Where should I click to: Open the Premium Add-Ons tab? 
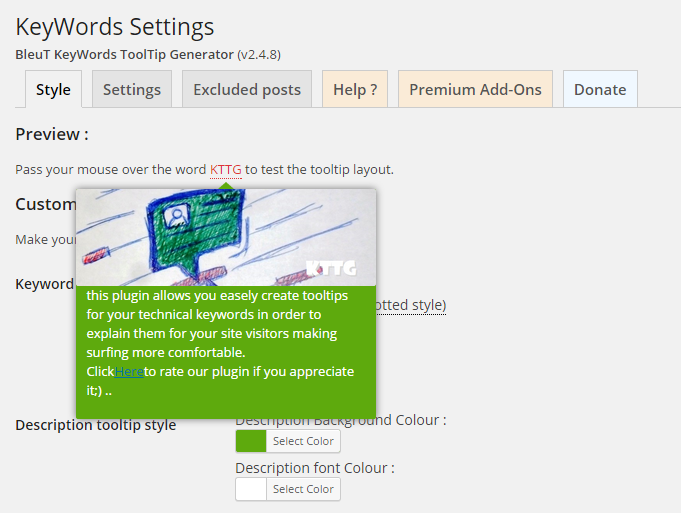[x=475, y=89]
